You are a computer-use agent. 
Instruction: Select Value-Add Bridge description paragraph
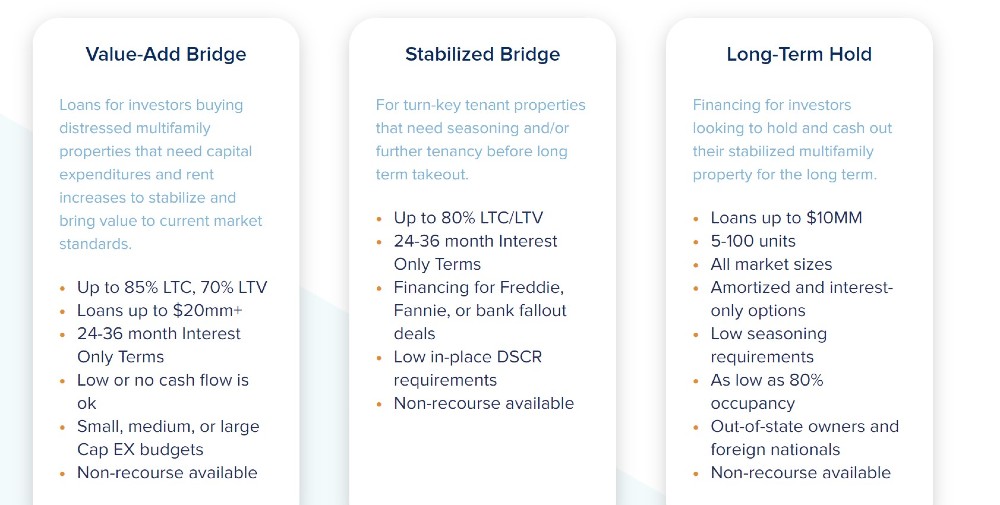(161, 174)
